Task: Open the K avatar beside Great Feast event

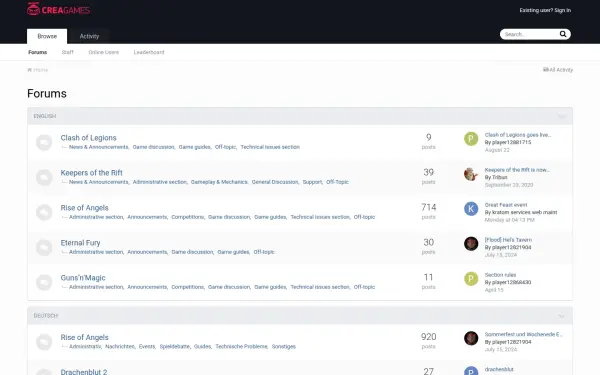Action: click(x=471, y=209)
